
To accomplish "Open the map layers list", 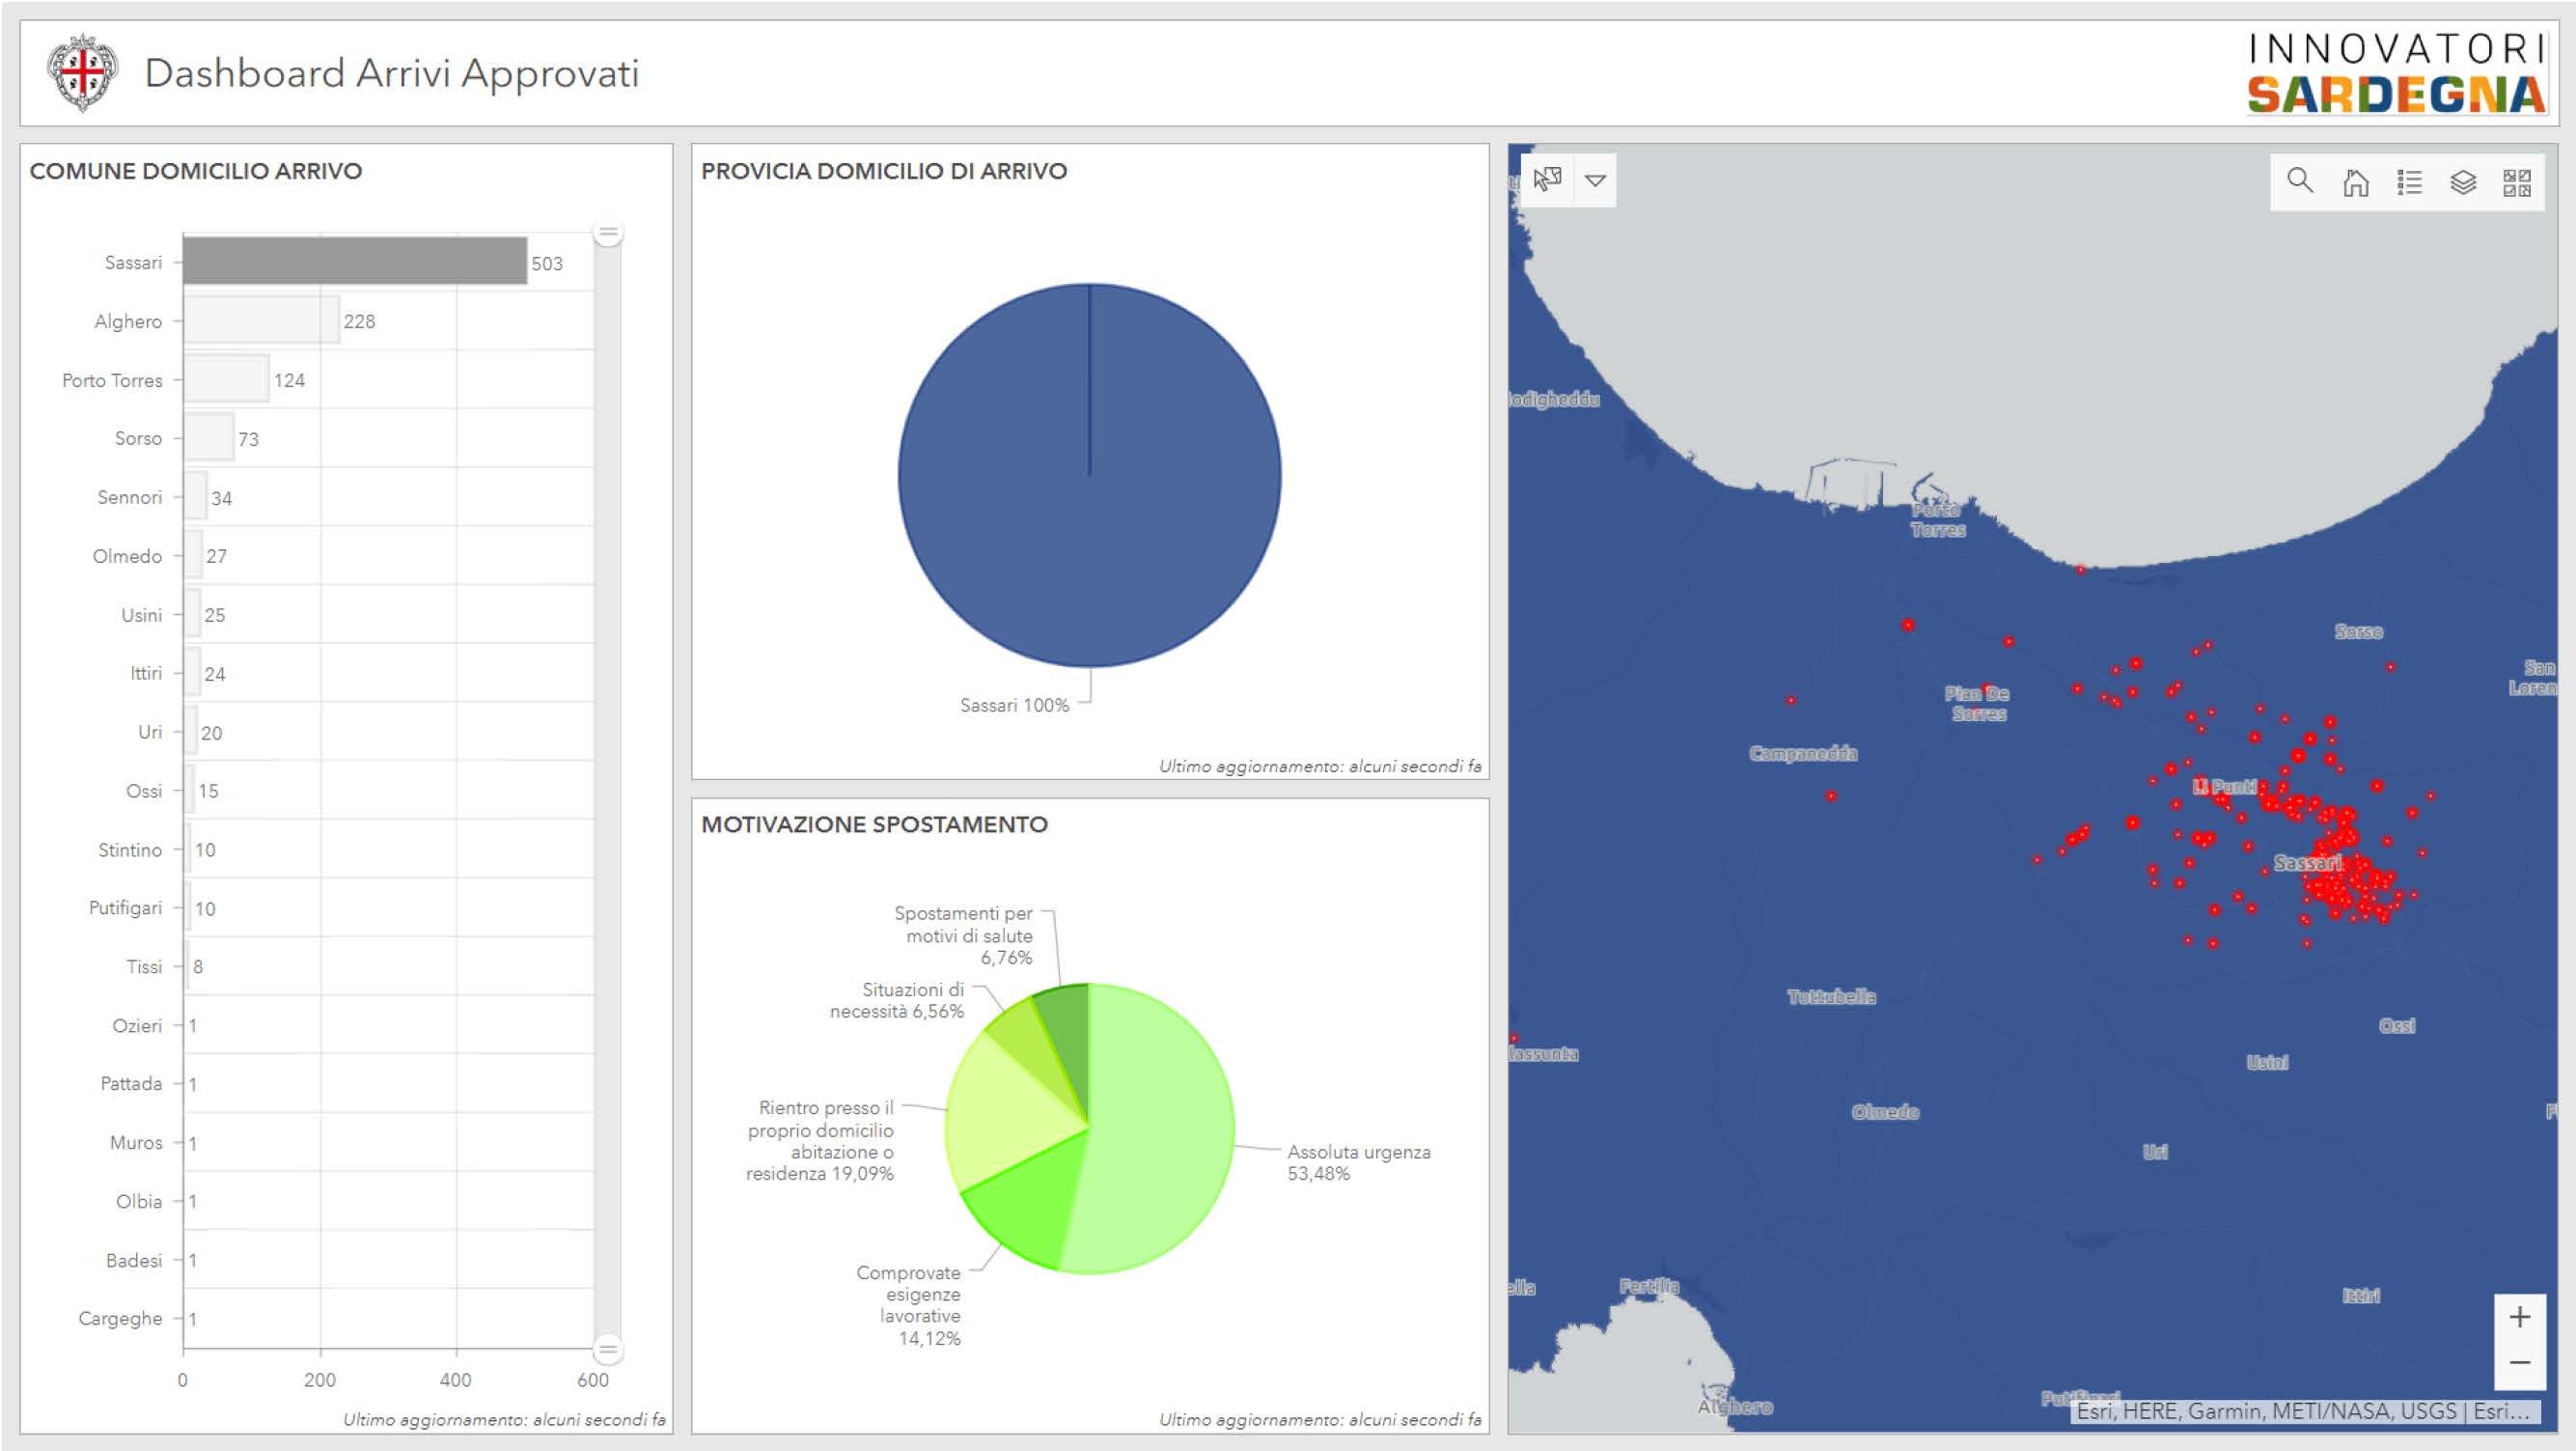I will coord(2463,182).
